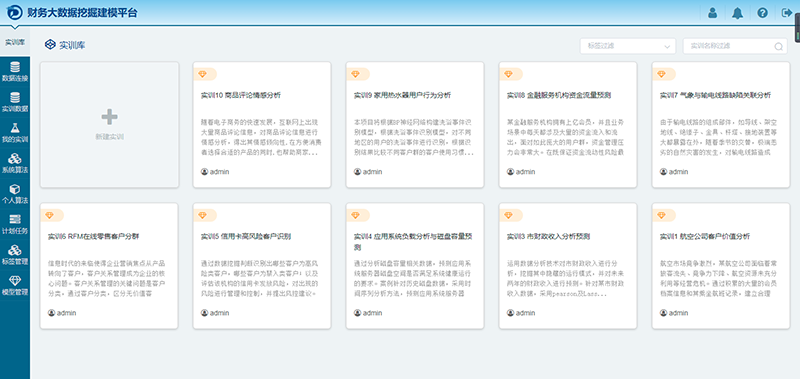Open 实训1 航空公司客户价值分析 title
800x379 pixels.
pos(705,237)
